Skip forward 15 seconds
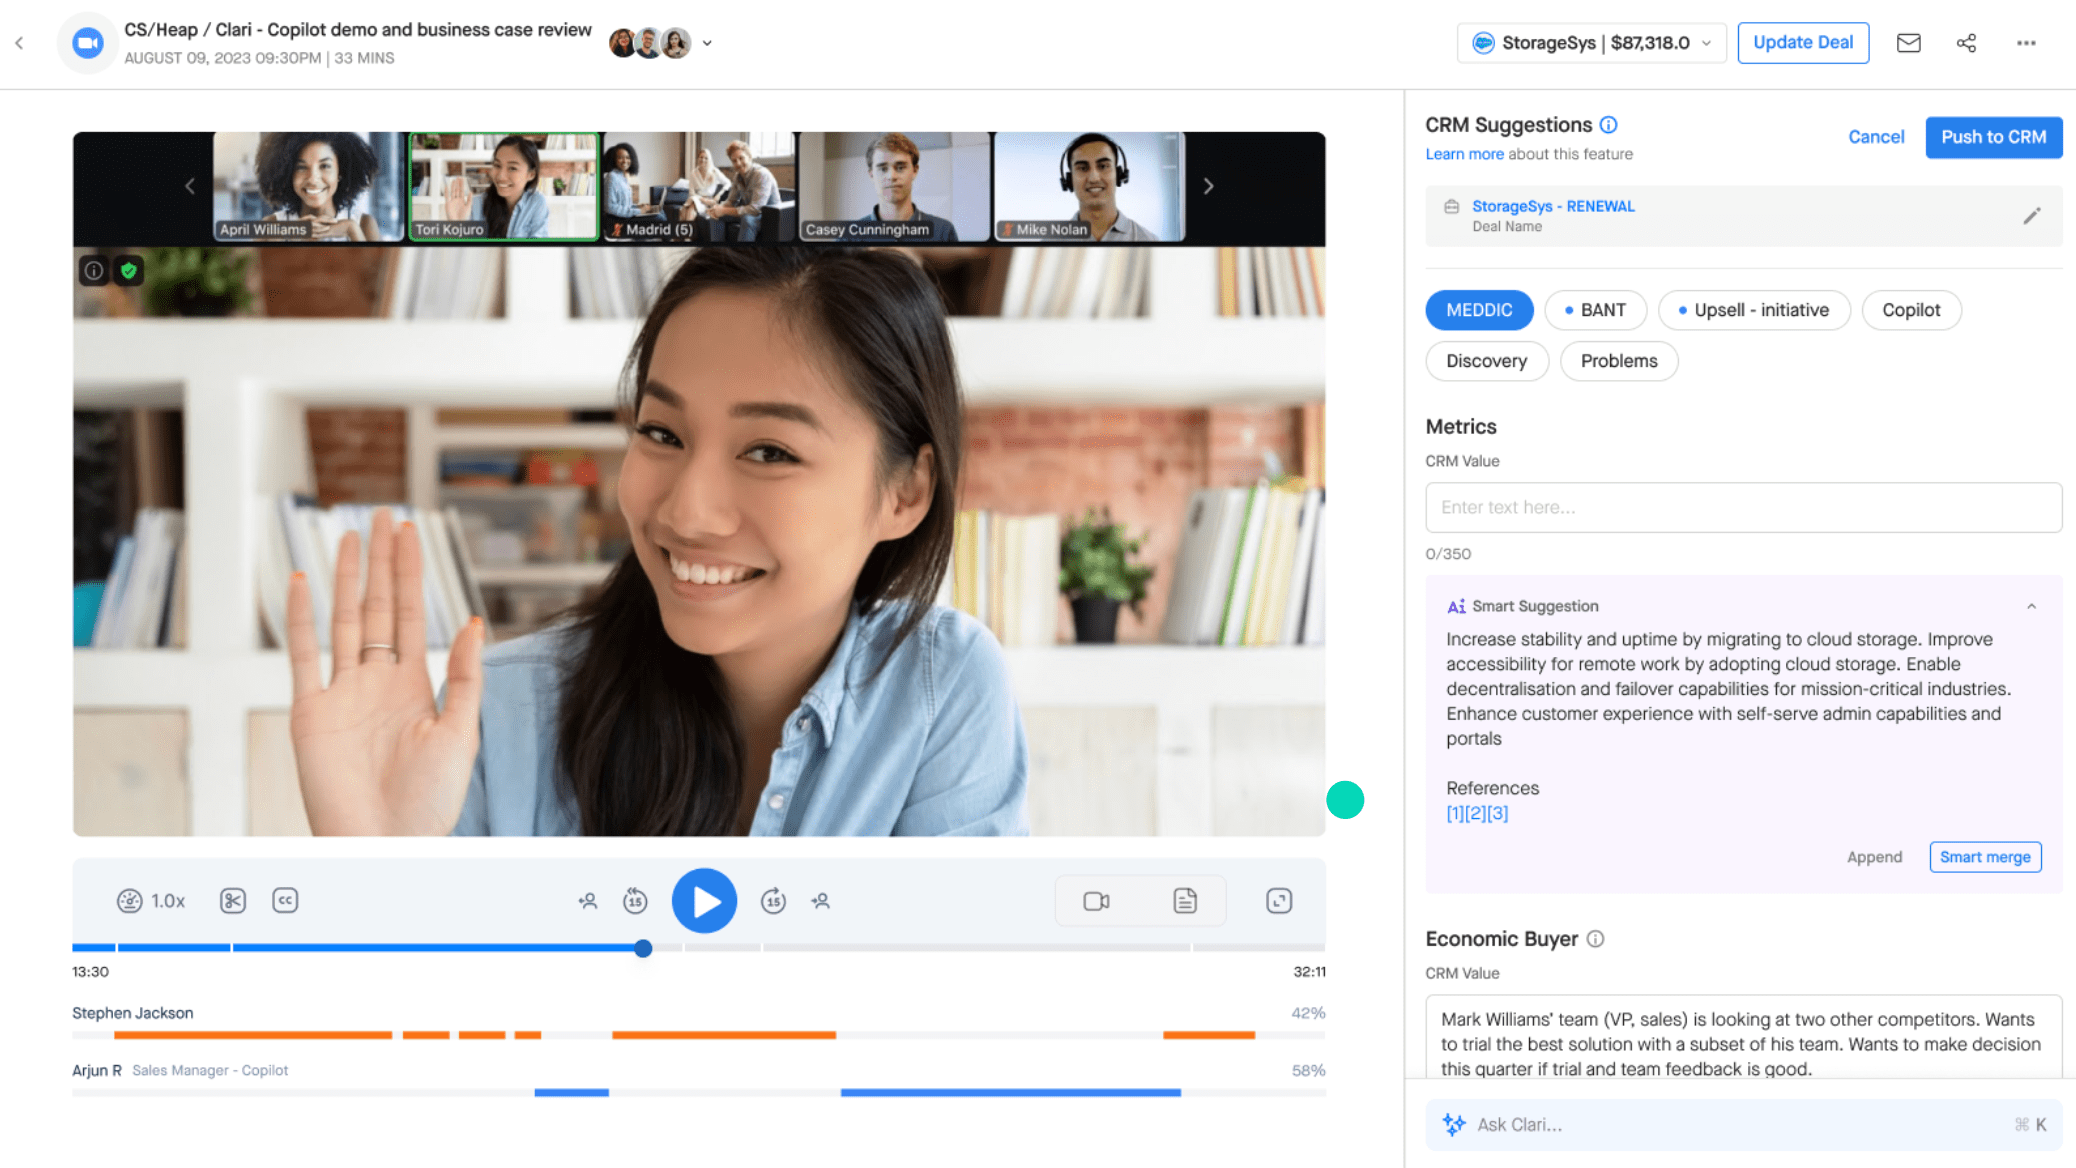The image size is (2076, 1168). [x=772, y=900]
